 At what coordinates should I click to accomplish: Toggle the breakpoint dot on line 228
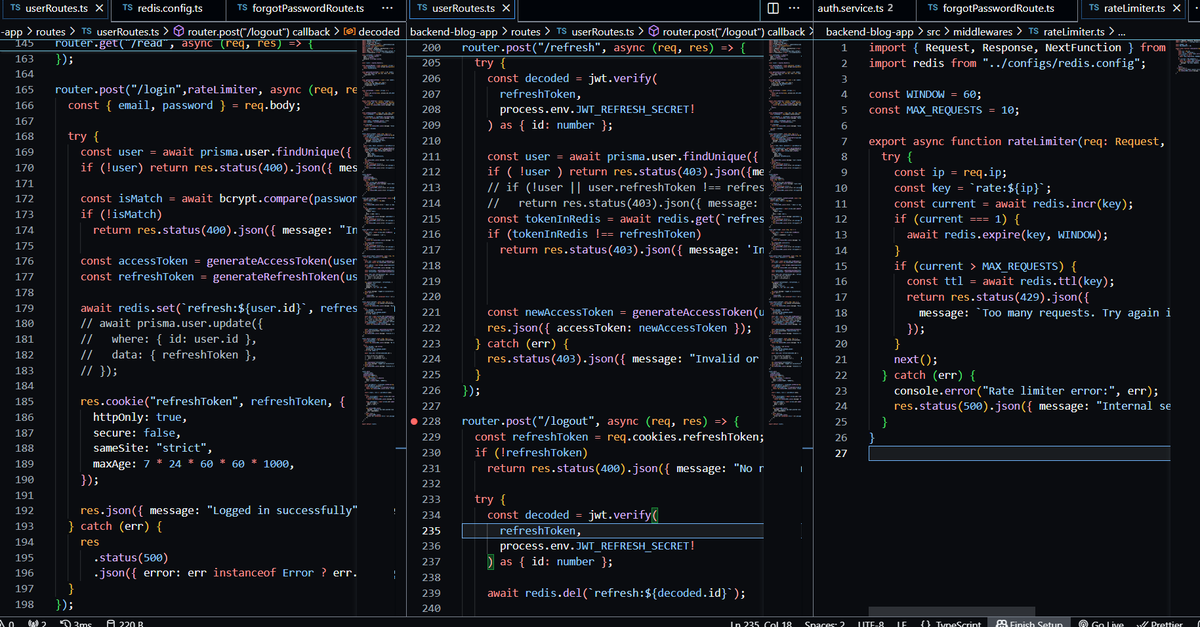coord(414,422)
